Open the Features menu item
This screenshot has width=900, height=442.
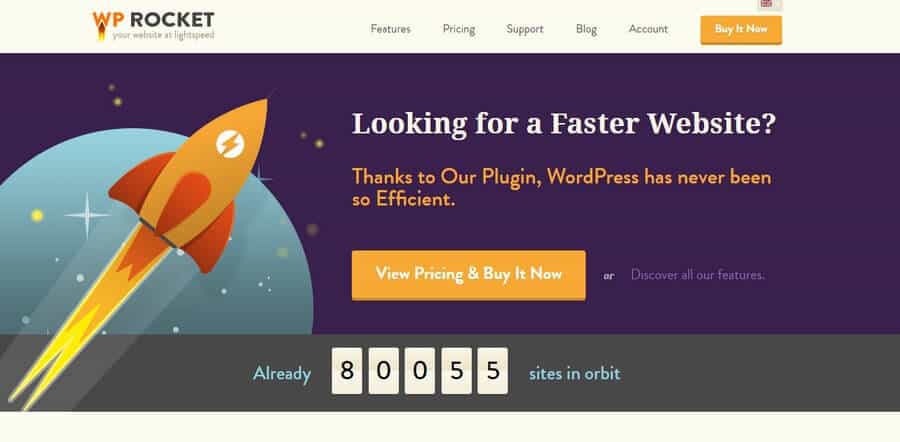coord(390,29)
